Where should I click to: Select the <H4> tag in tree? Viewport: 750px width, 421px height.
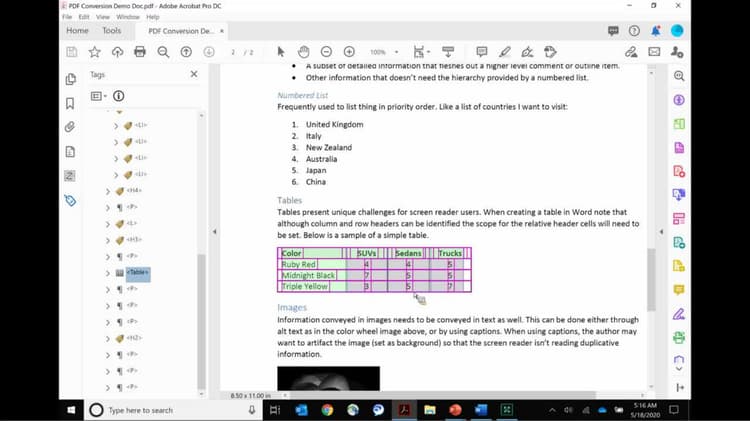click(x=134, y=190)
